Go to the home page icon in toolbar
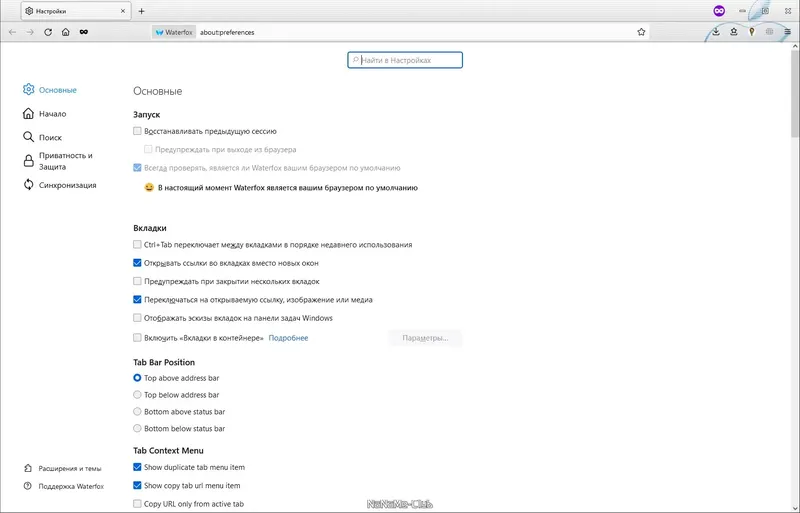This screenshot has height=513, width=800. 66,32
